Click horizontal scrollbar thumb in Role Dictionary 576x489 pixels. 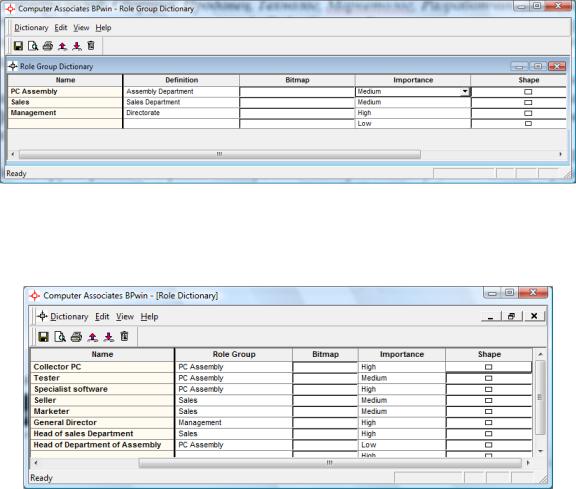click(x=330, y=463)
